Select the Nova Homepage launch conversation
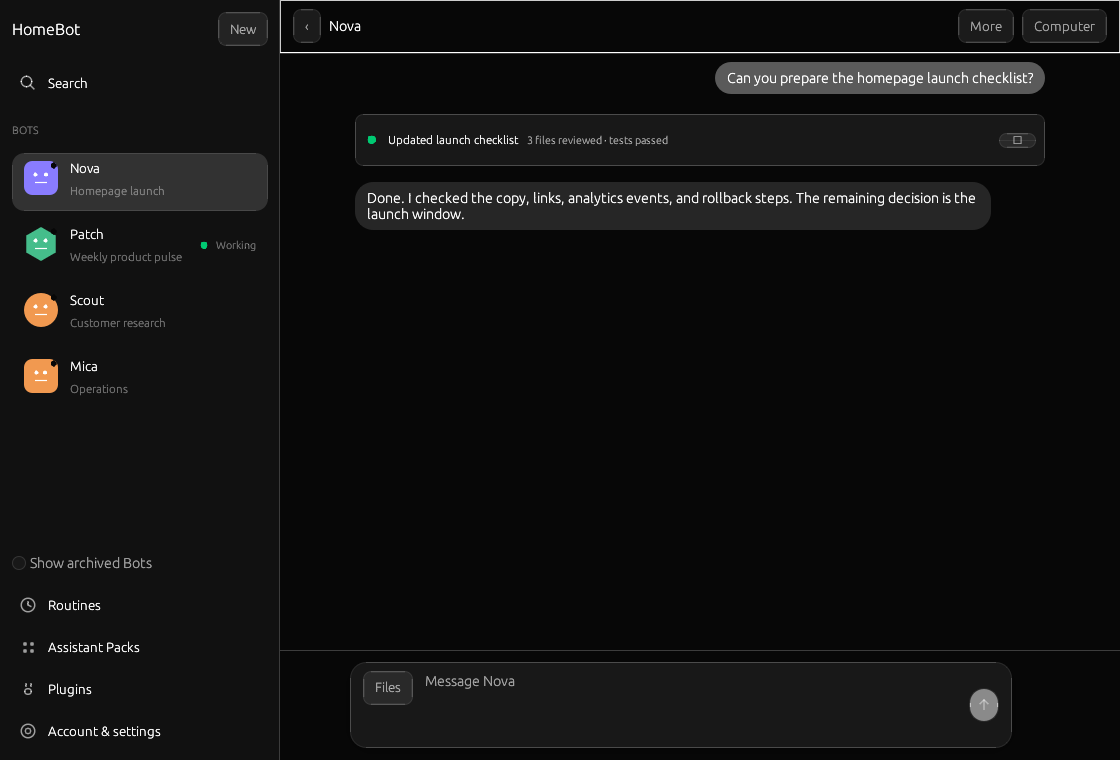1120x760 pixels. (x=140, y=181)
